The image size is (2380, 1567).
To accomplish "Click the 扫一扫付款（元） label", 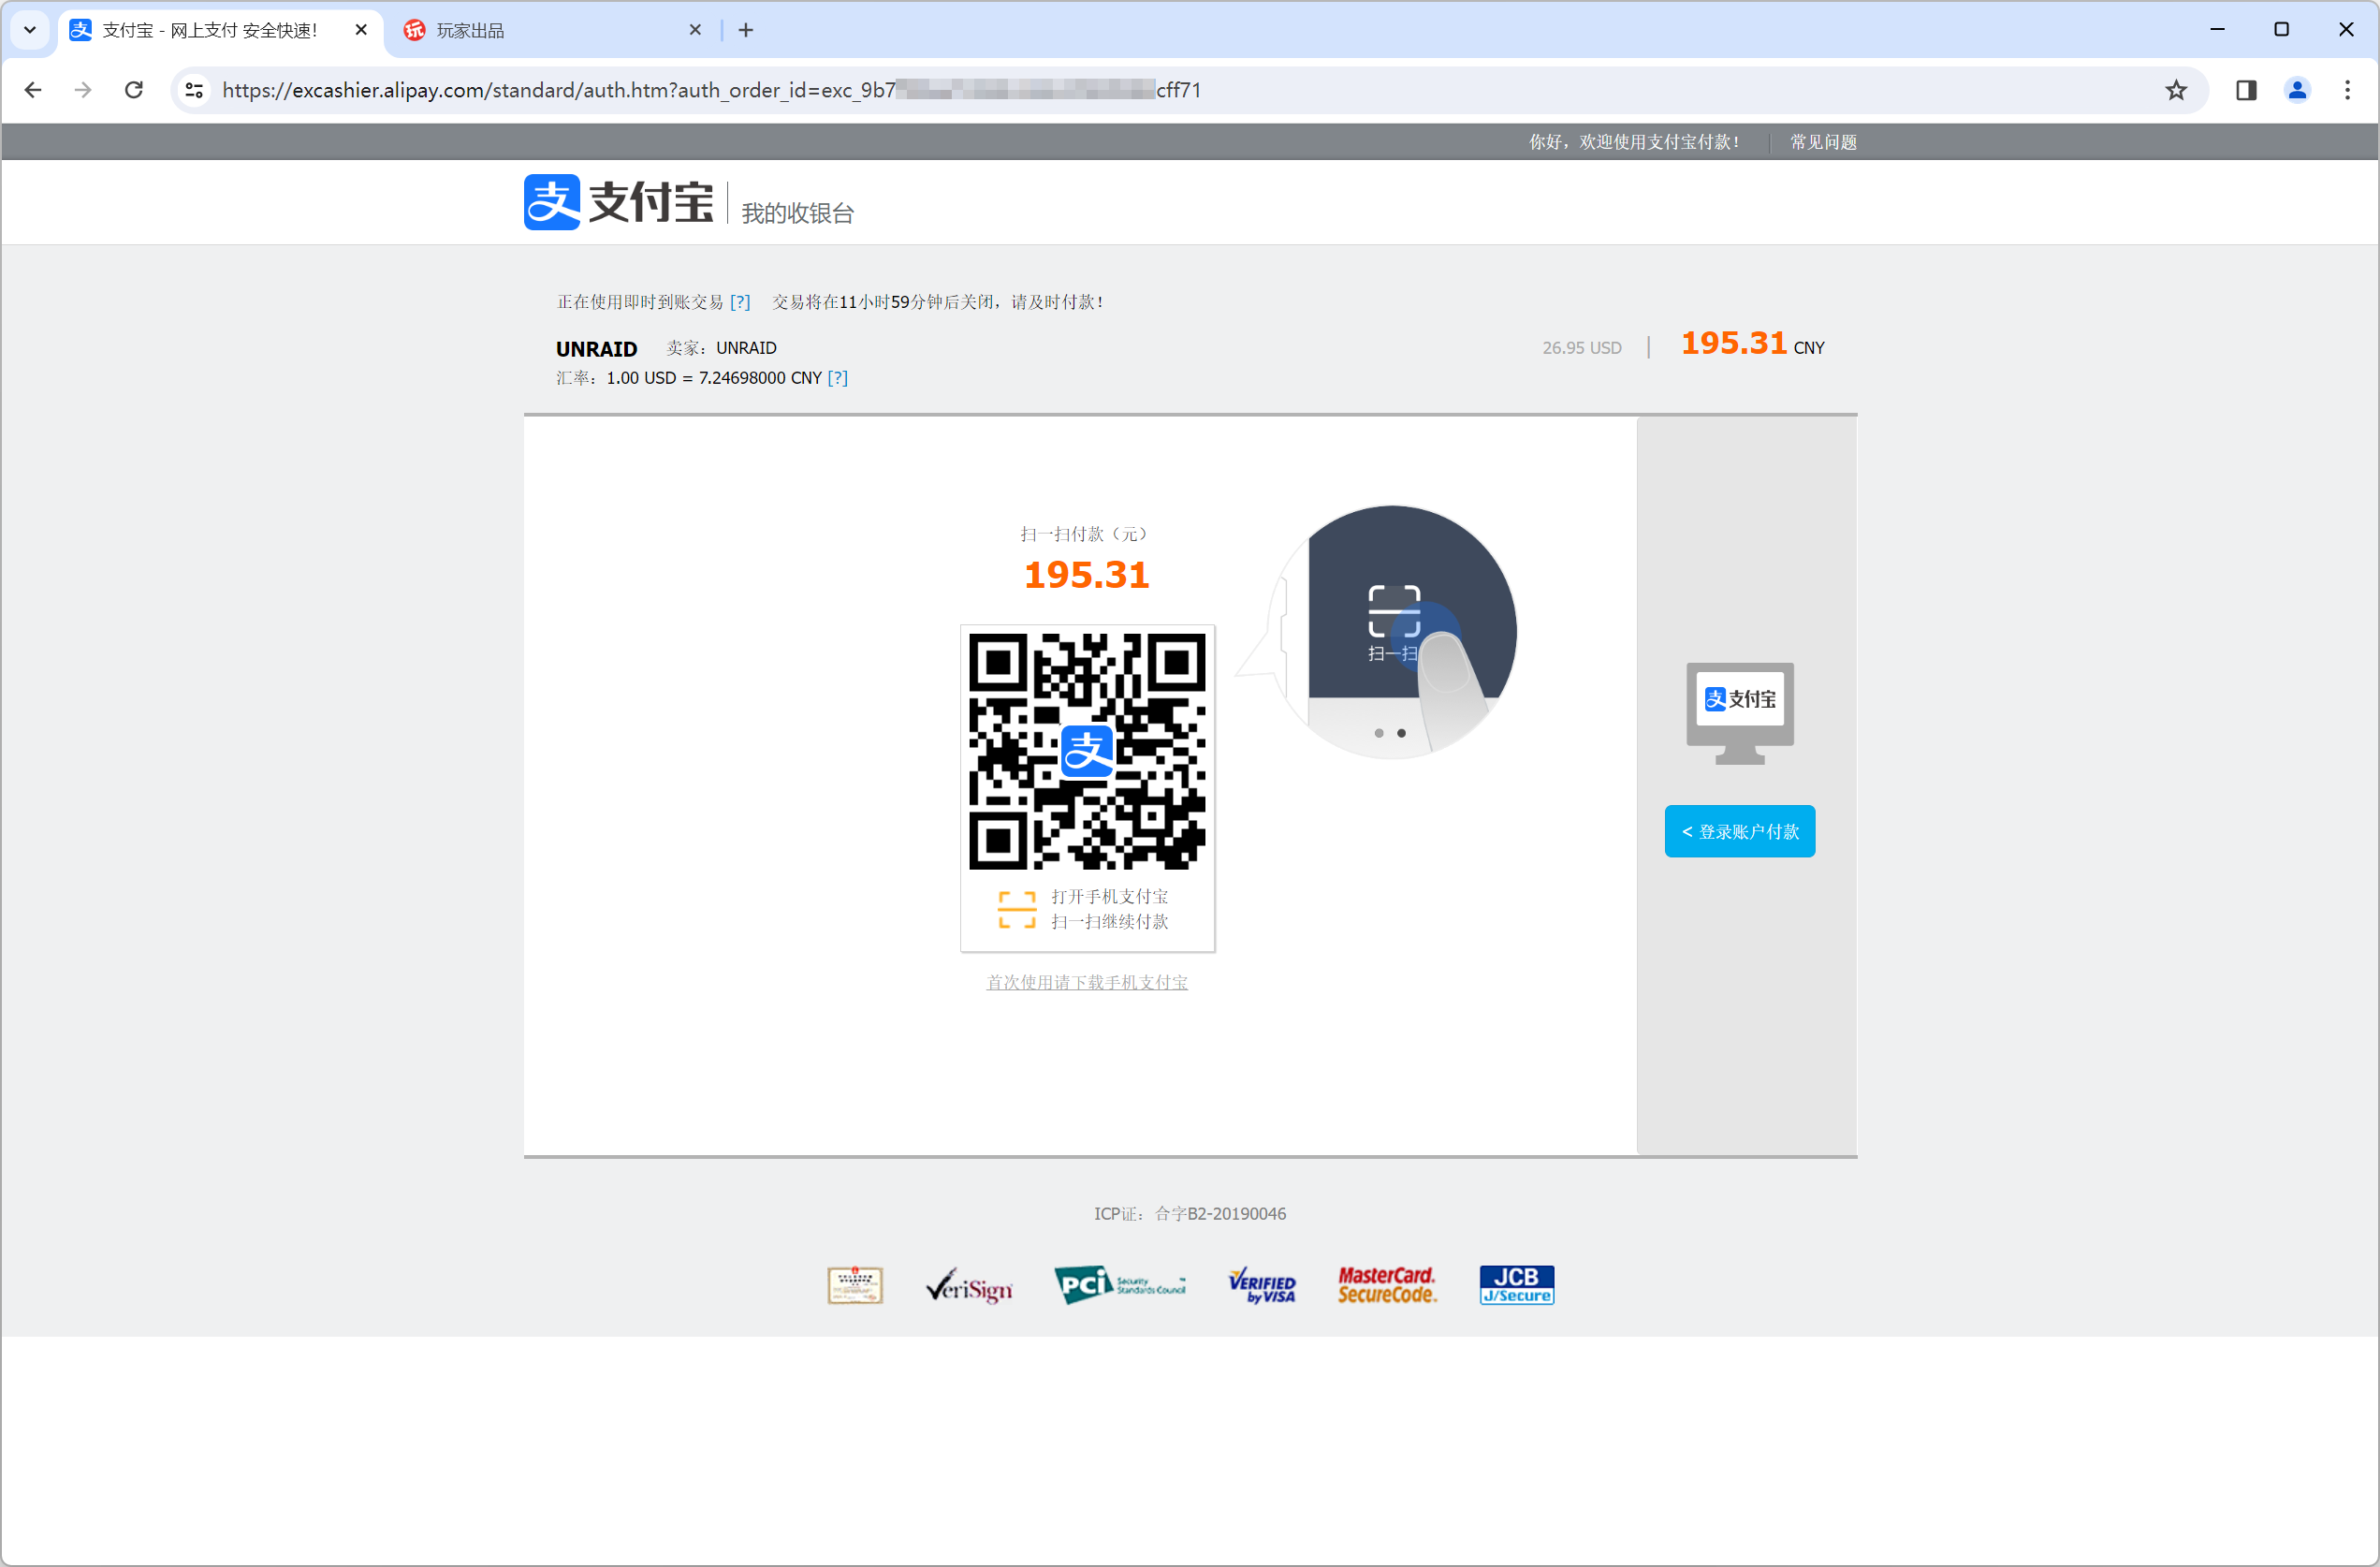I will click(1087, 534).
